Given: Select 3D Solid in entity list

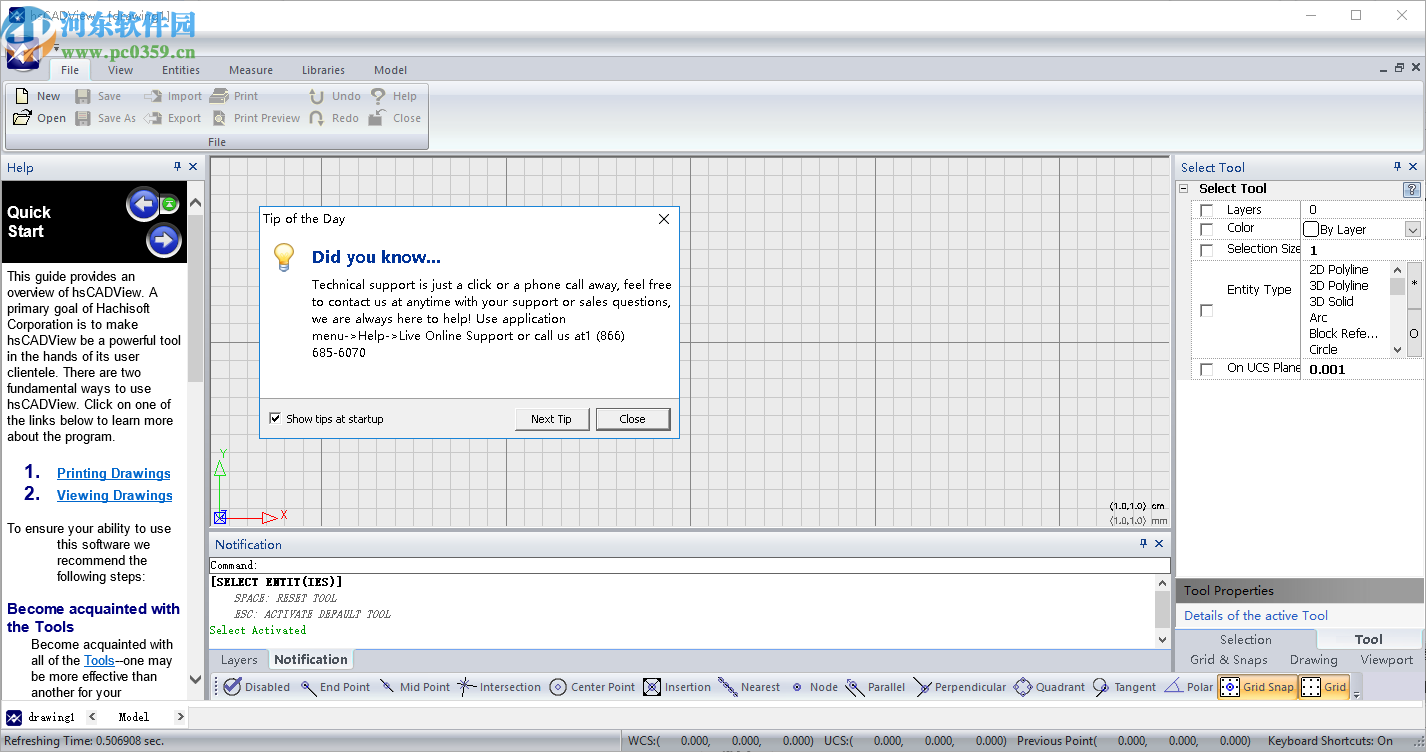Looking at the screenshot, I should 1331,302.
